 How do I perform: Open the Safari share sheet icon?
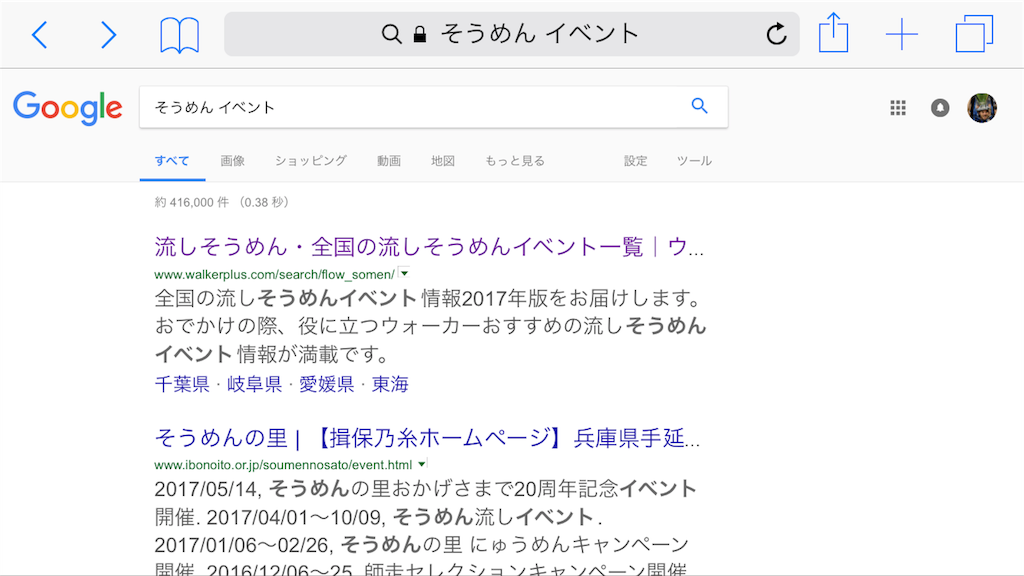(833, 33)
